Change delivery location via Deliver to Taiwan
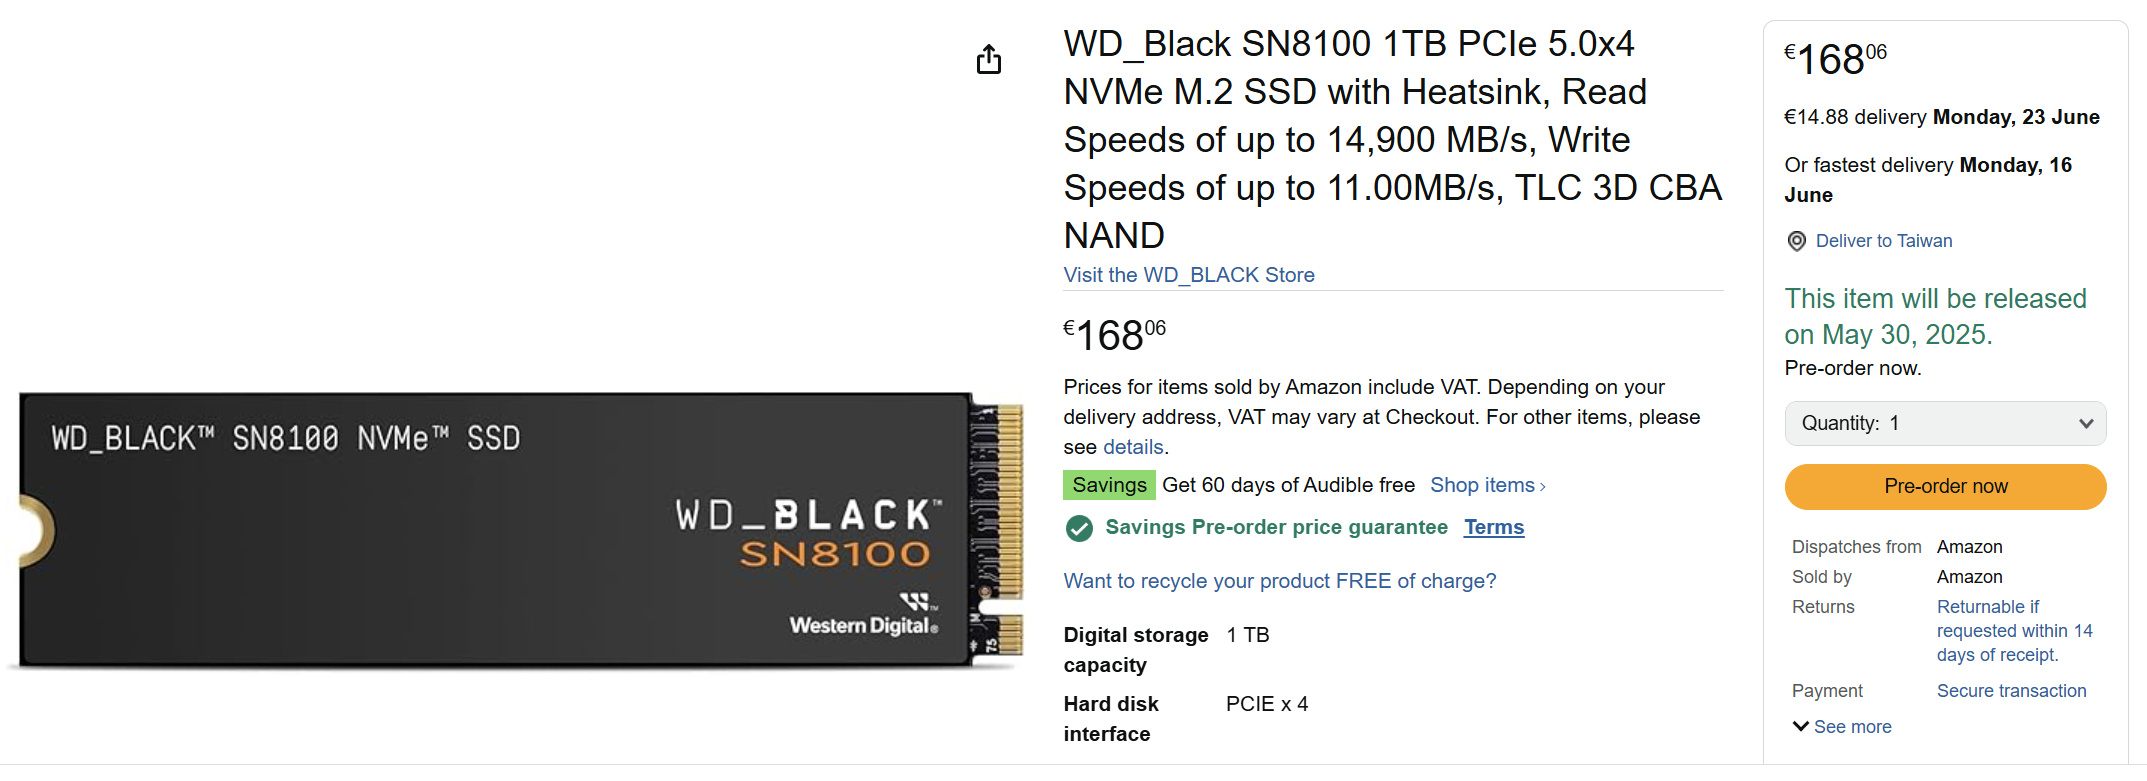 (1883, 241)
